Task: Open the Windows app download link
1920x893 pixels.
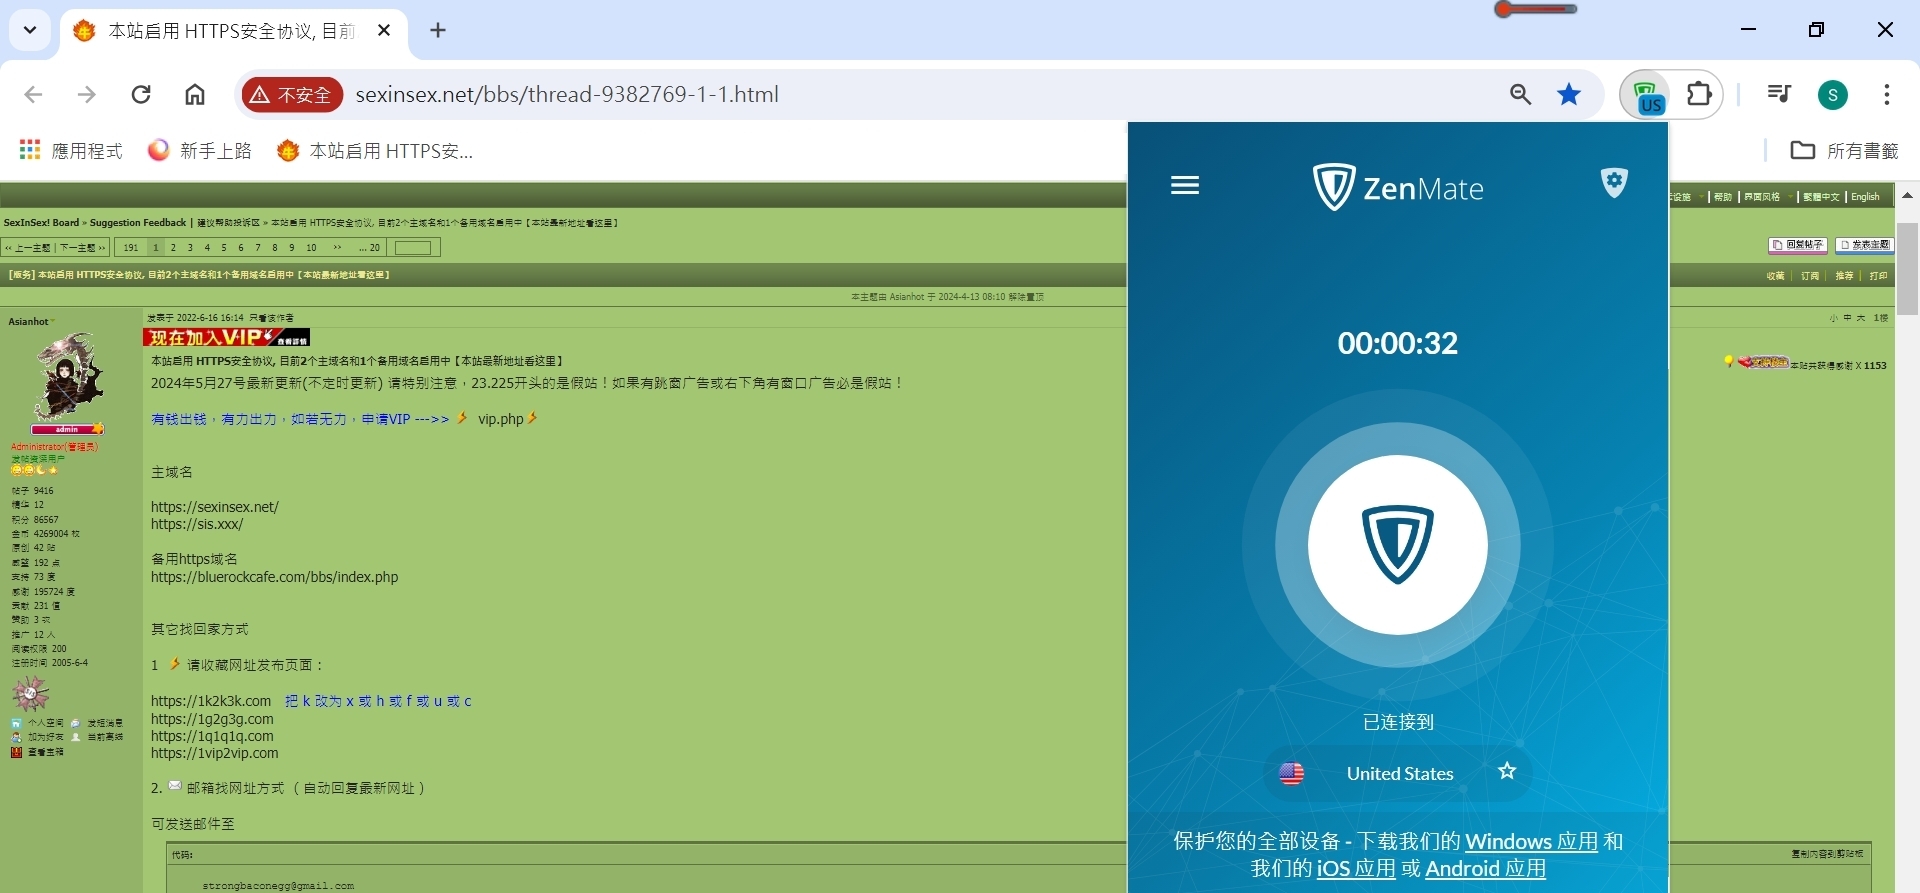Action: (x=1531, y=842)
